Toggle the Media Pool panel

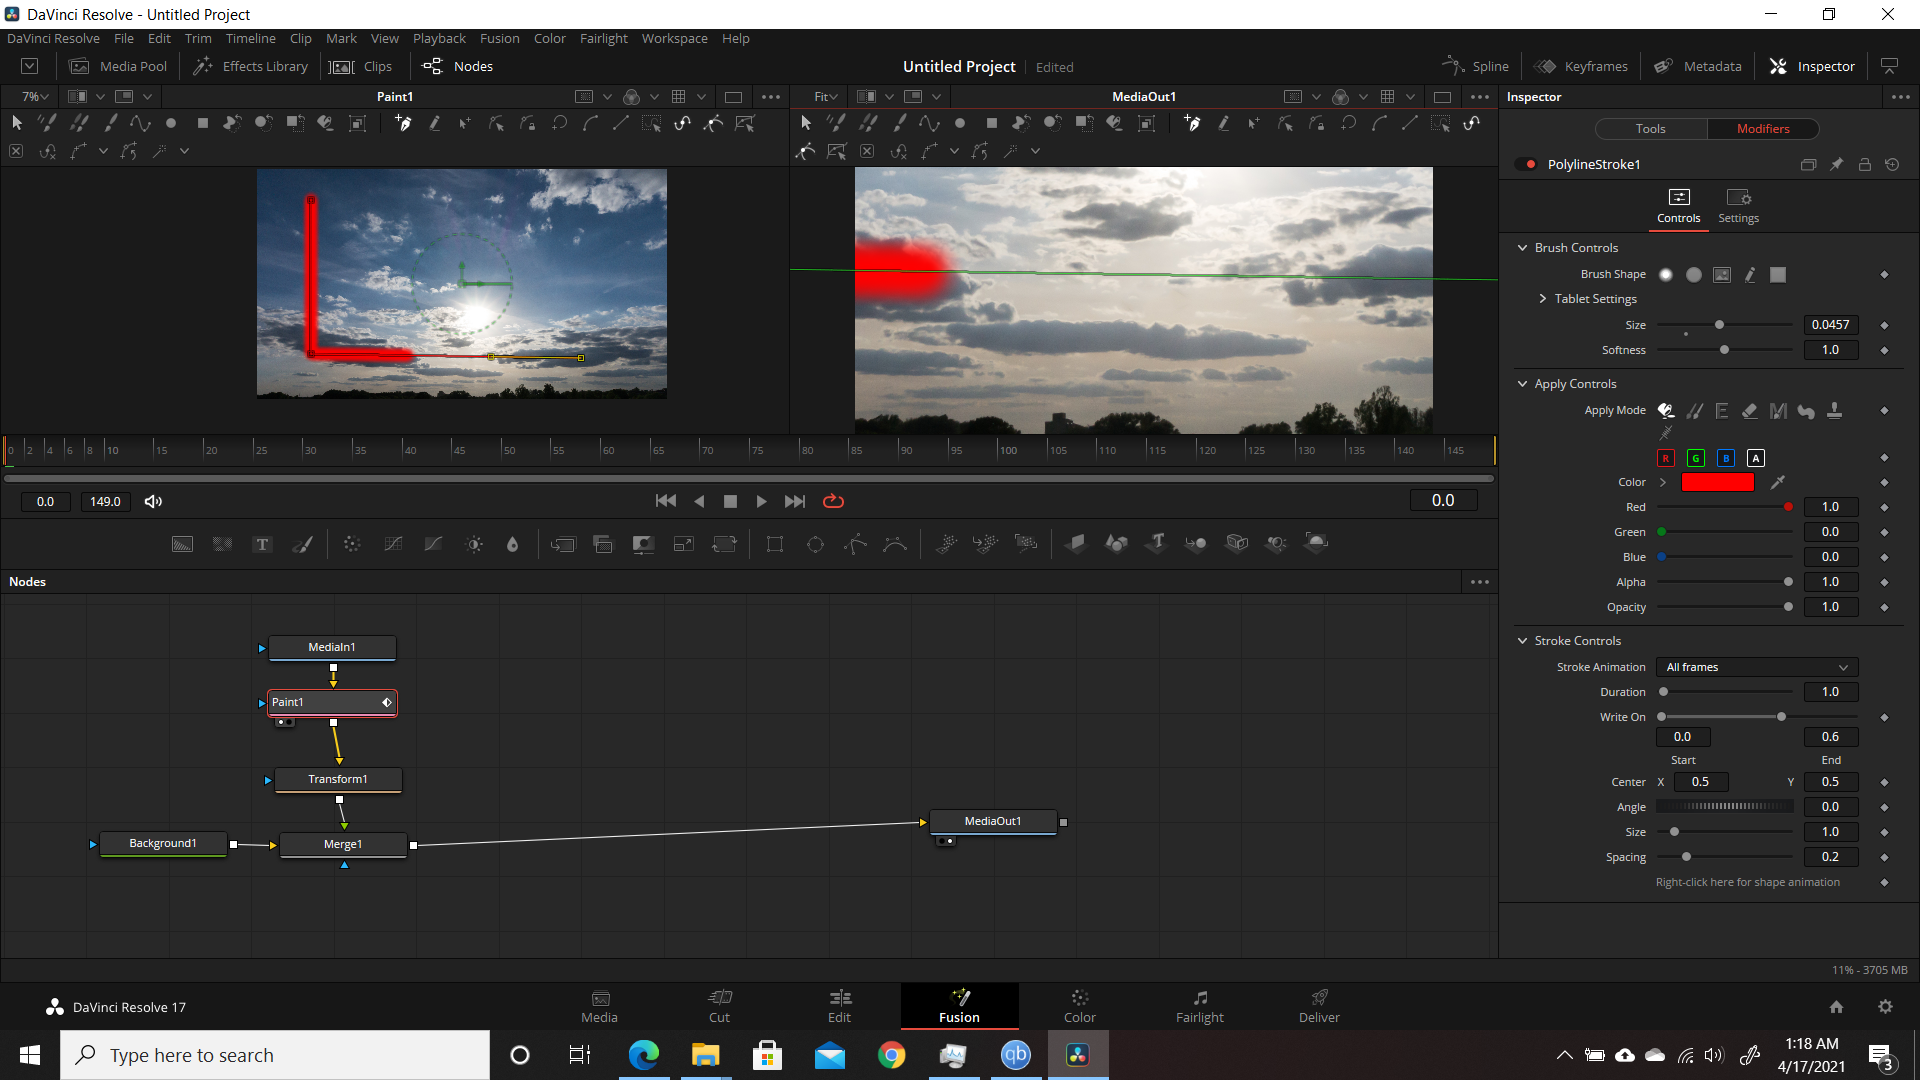(x=118, y=66)
